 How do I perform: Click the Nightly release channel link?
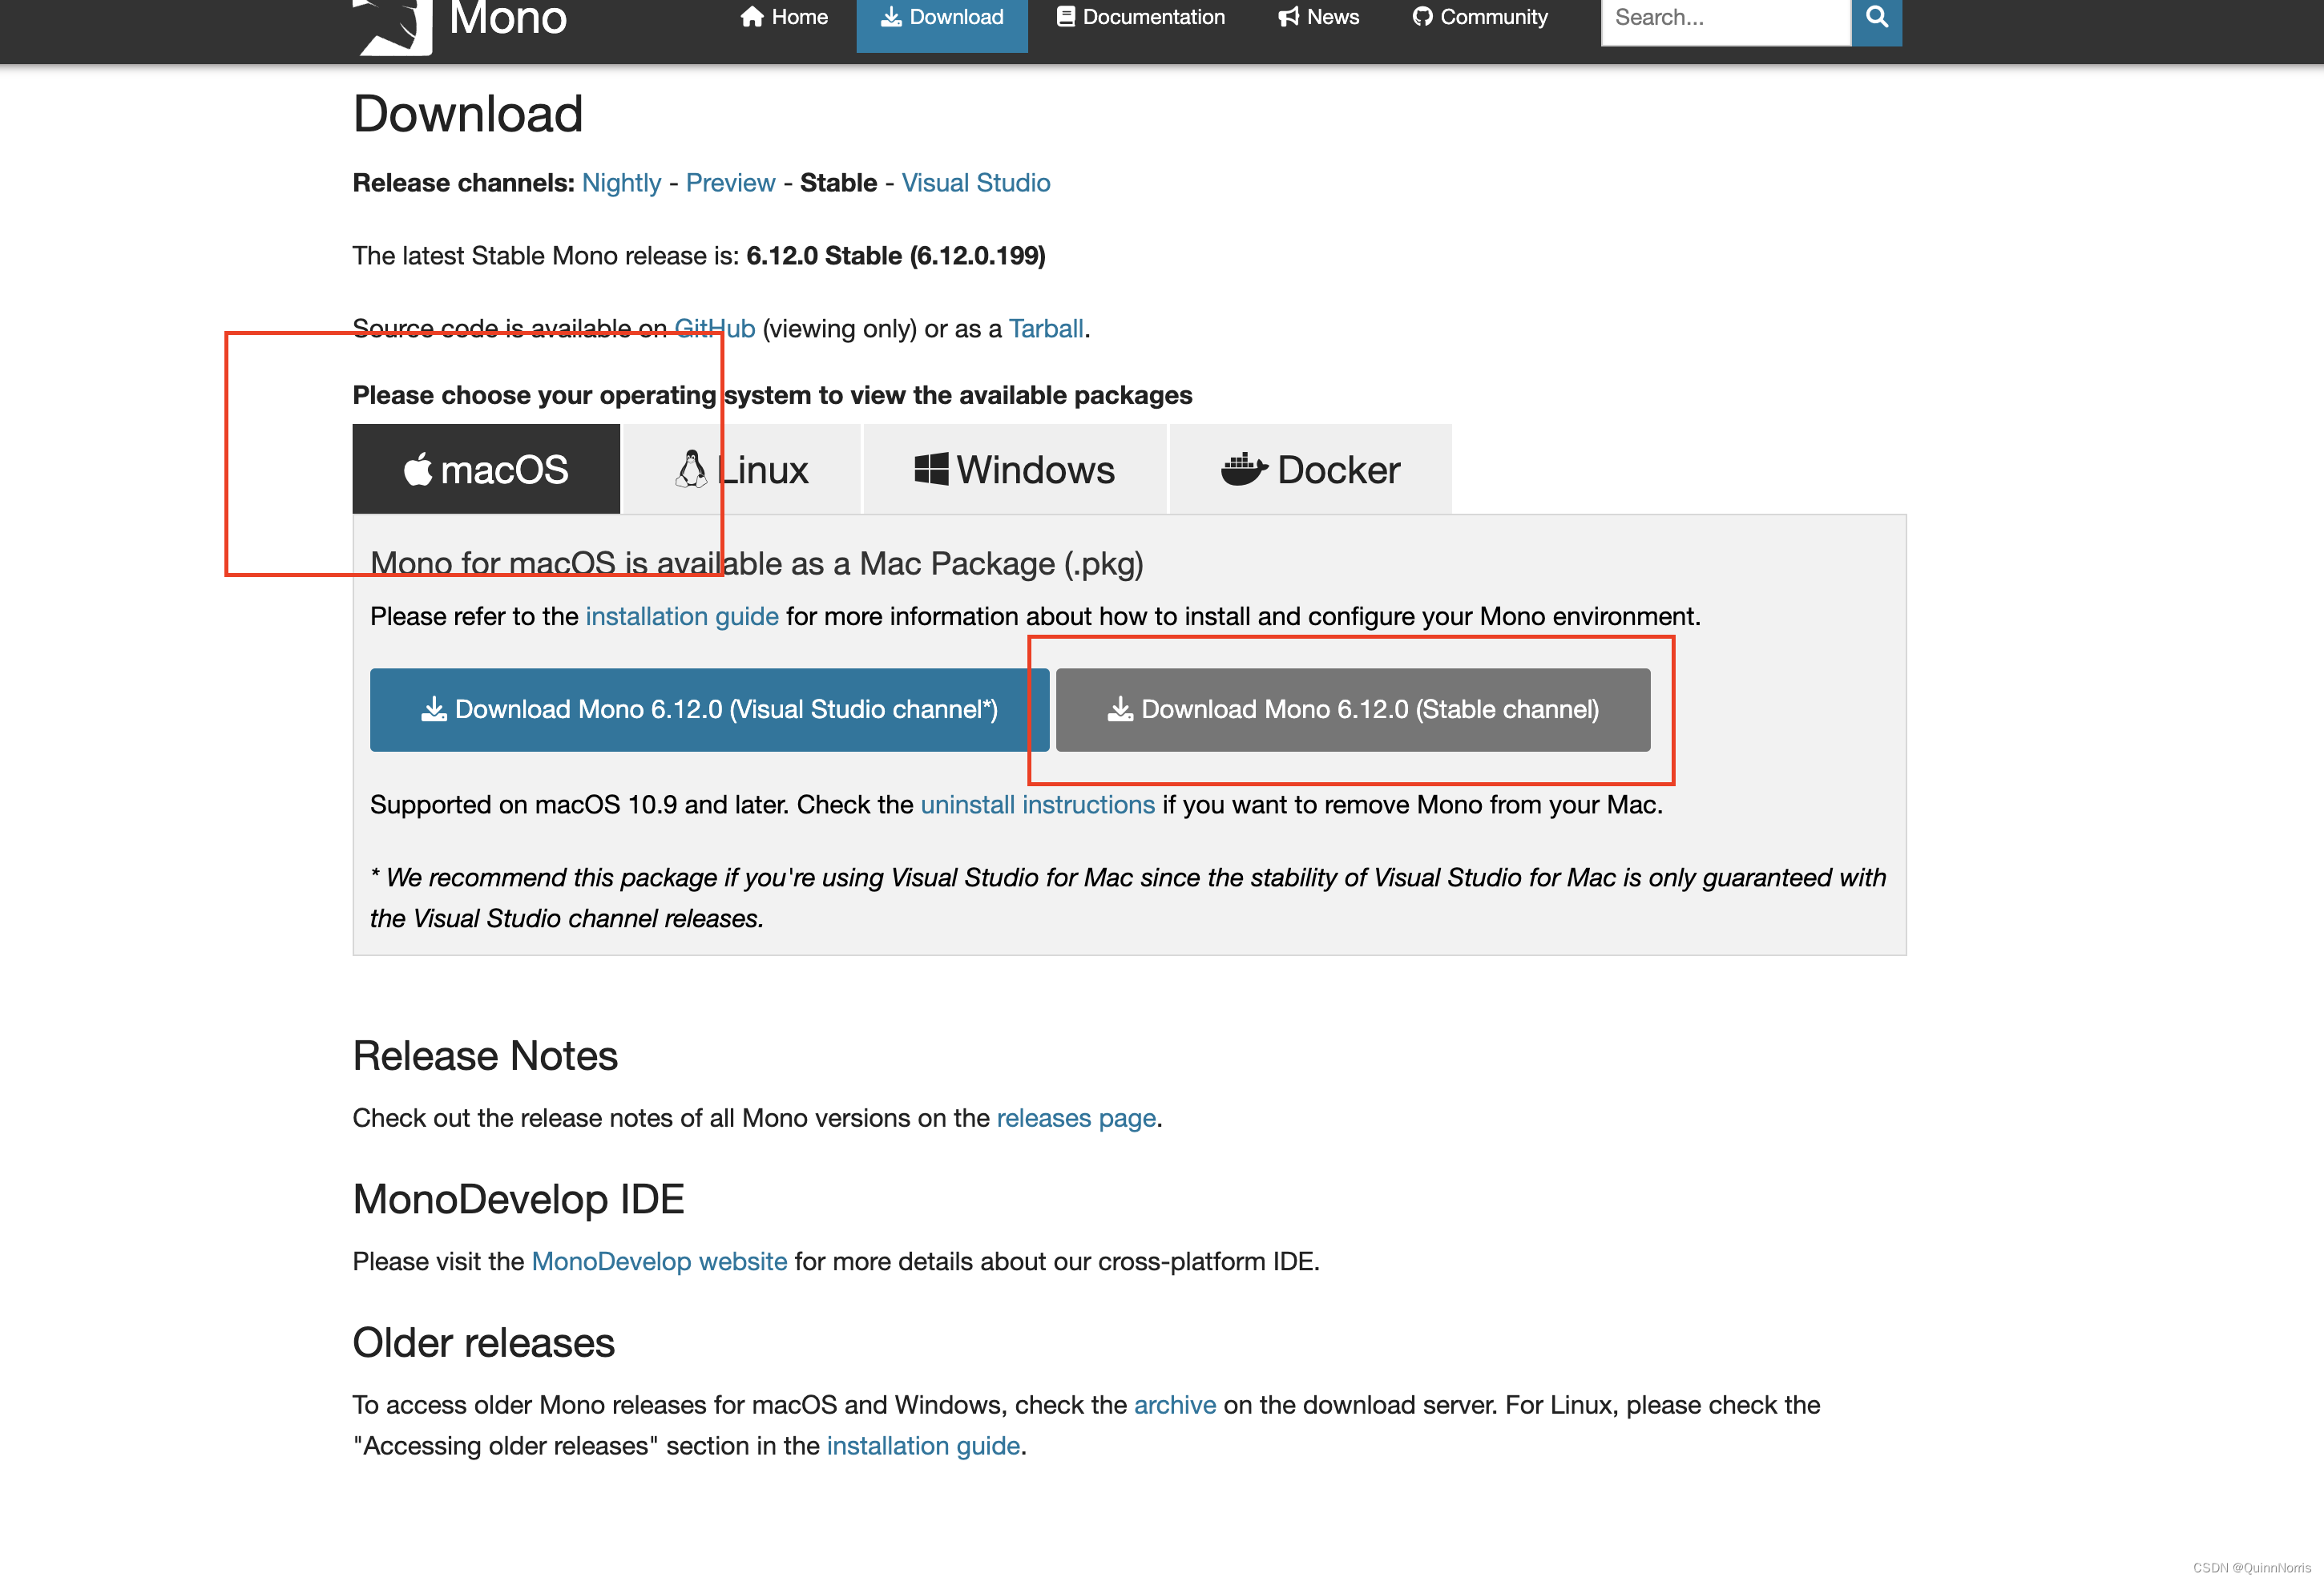(x=621, y=182)
